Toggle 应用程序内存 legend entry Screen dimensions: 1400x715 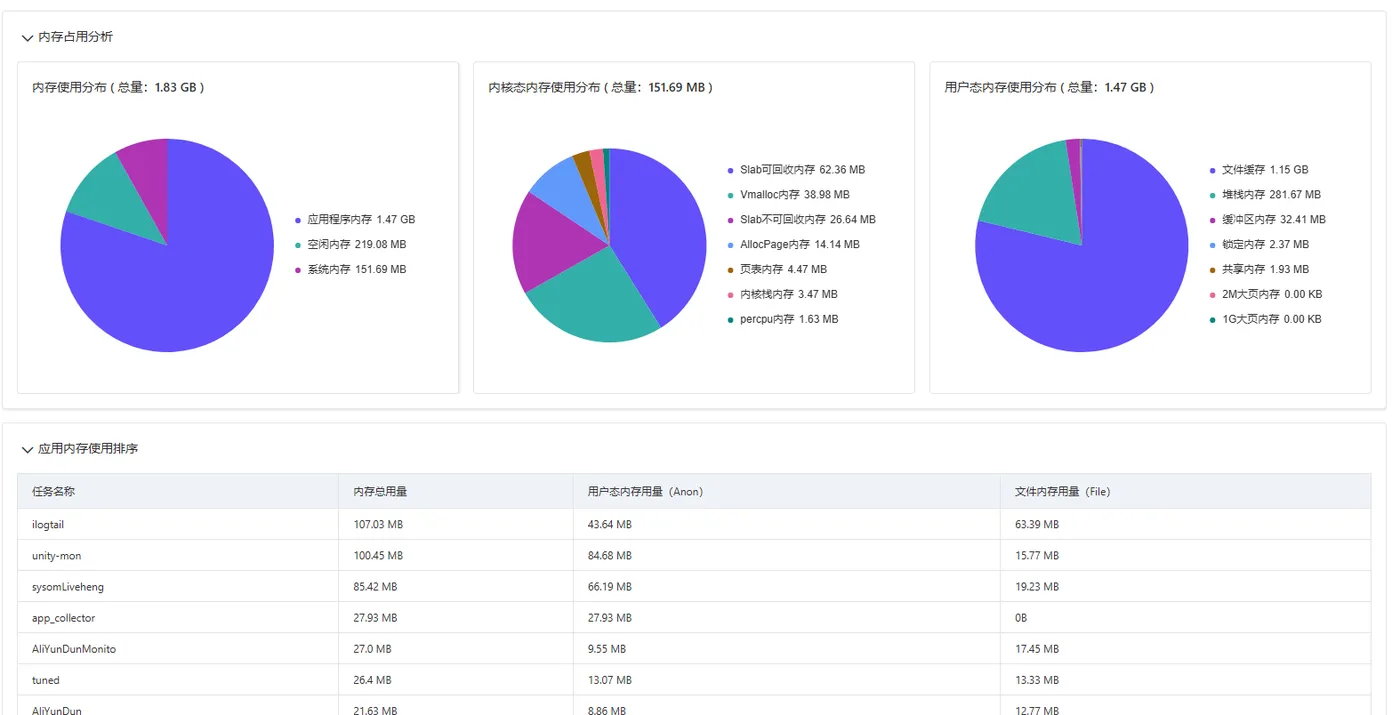coord(355,219)
